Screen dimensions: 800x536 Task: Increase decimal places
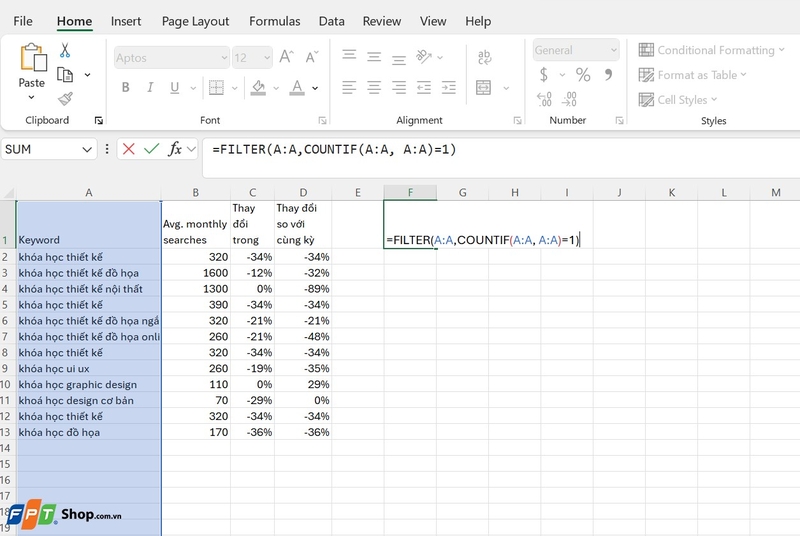click(x=544, y=99)
